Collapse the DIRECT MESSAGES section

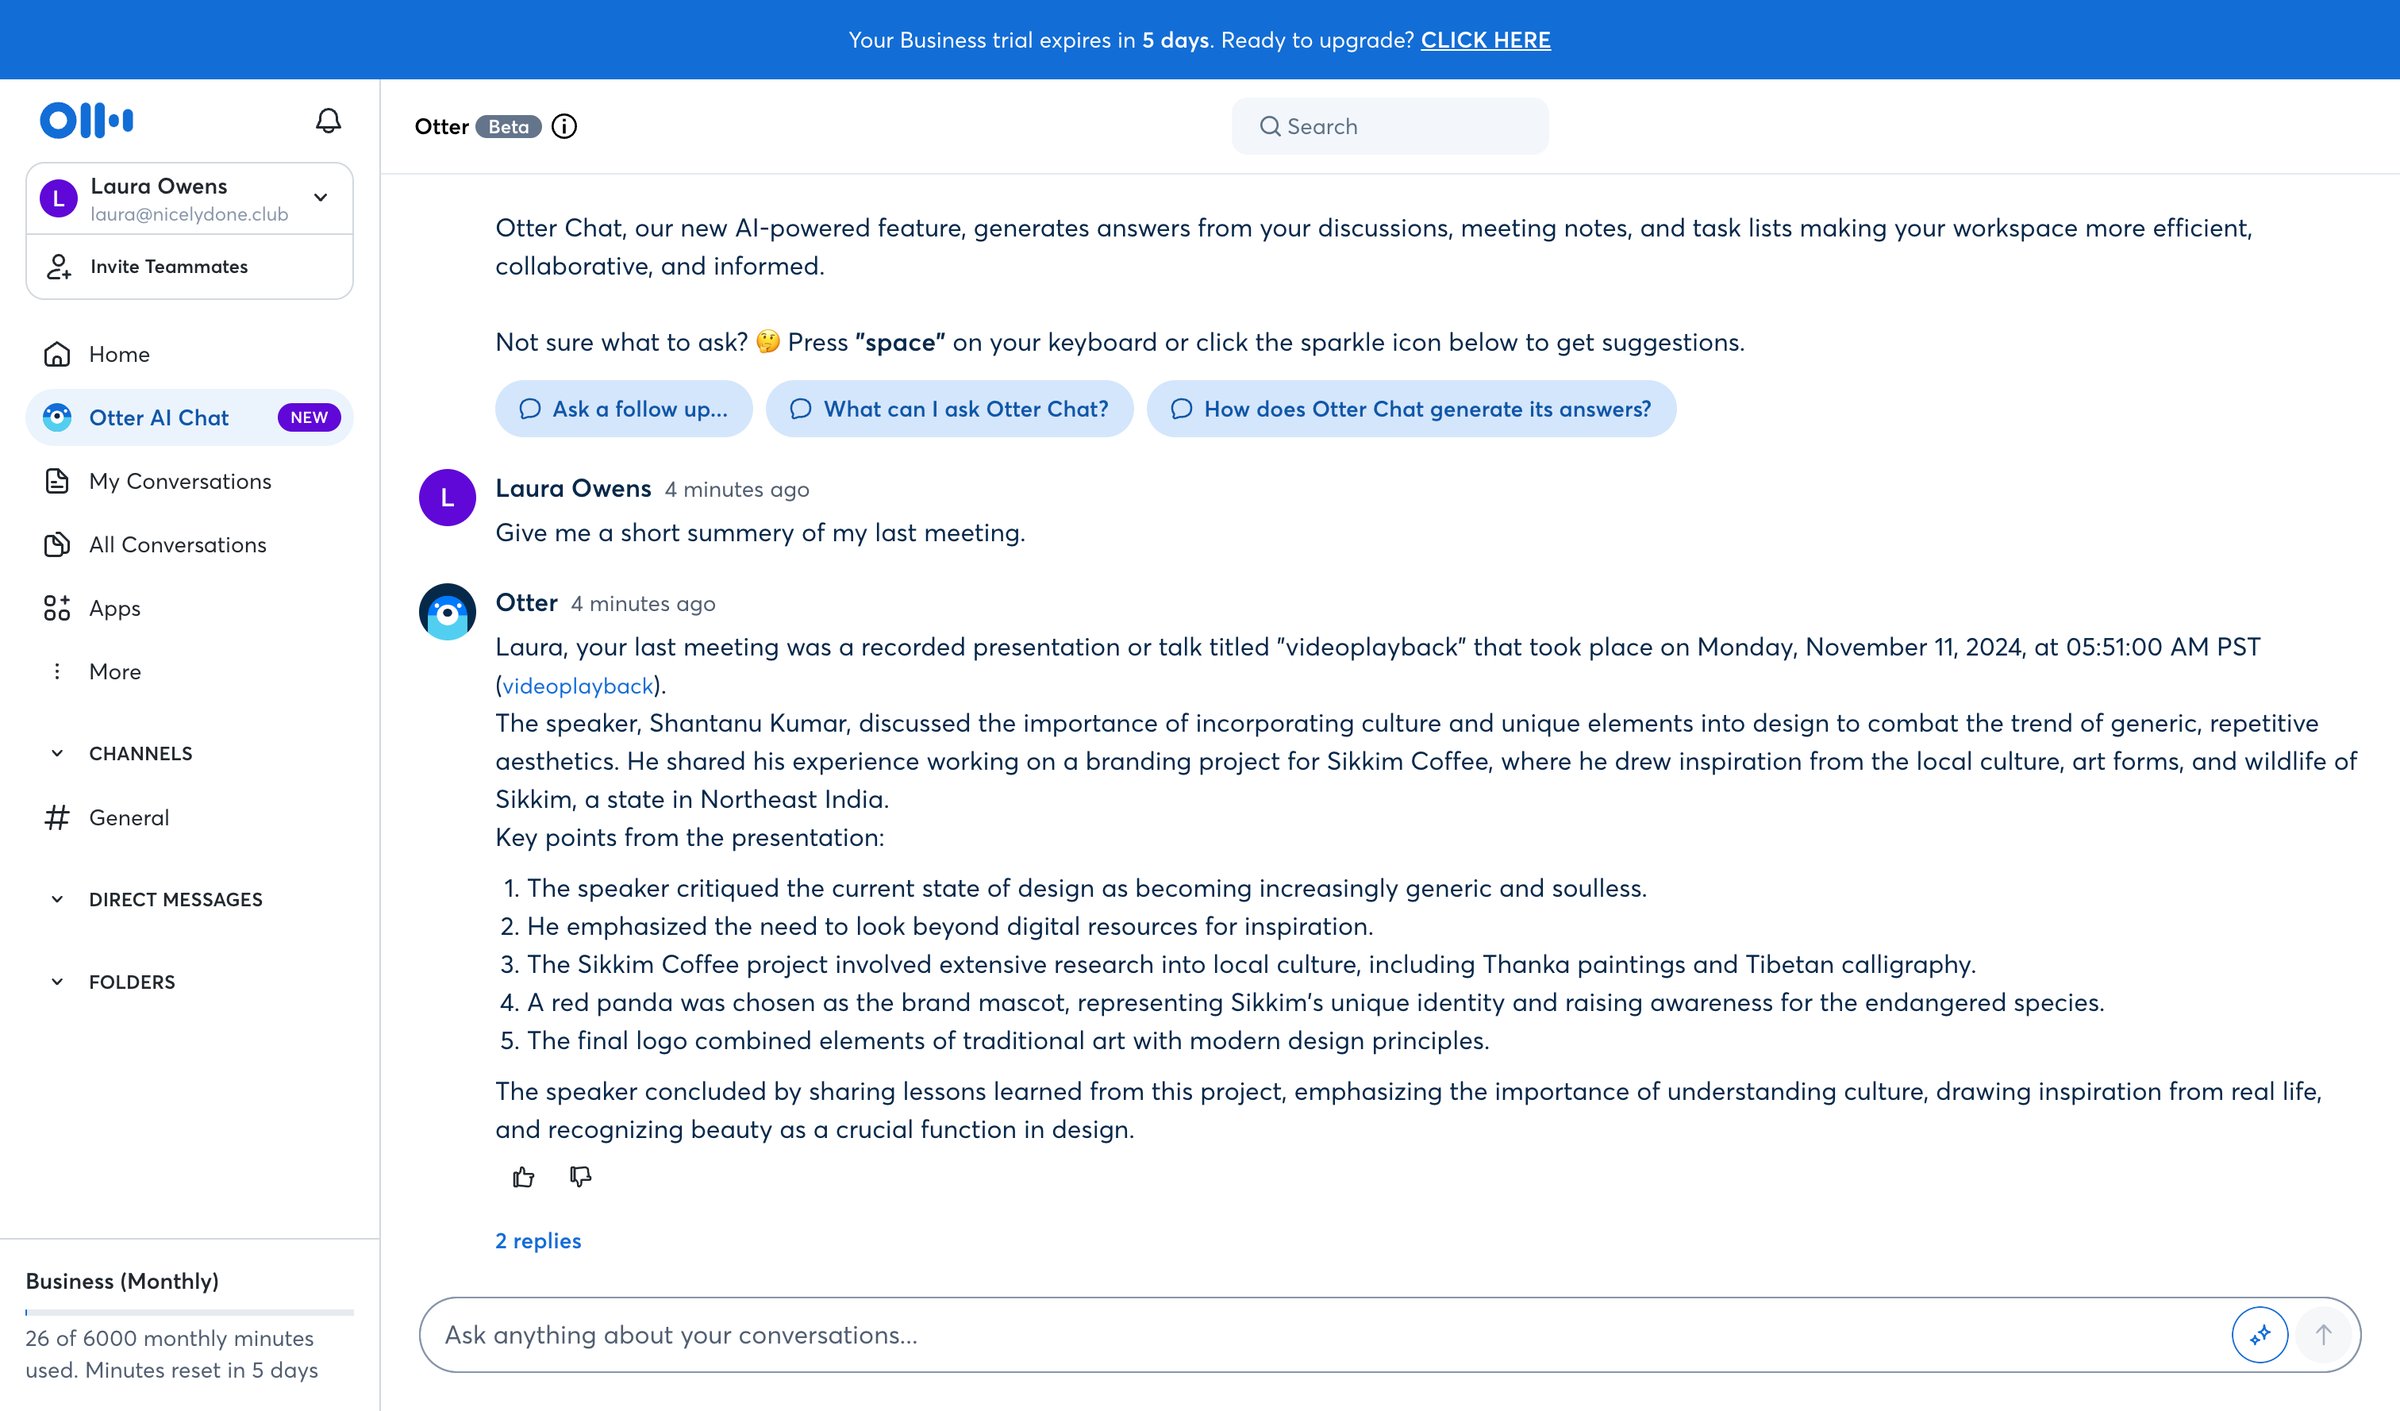click(57, 899)
